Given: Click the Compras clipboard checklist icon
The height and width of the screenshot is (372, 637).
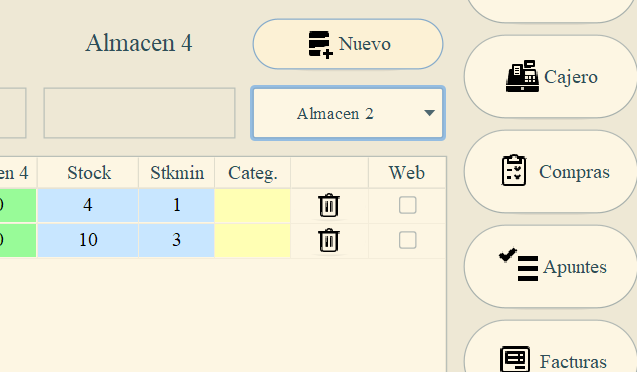Looking at the screenshot, I should [514, 171].
